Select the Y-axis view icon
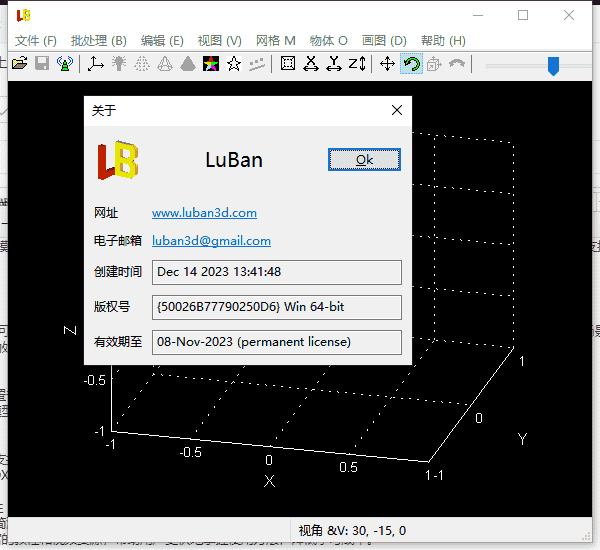This screenshot has height=550, width=600. click(334, 64)
